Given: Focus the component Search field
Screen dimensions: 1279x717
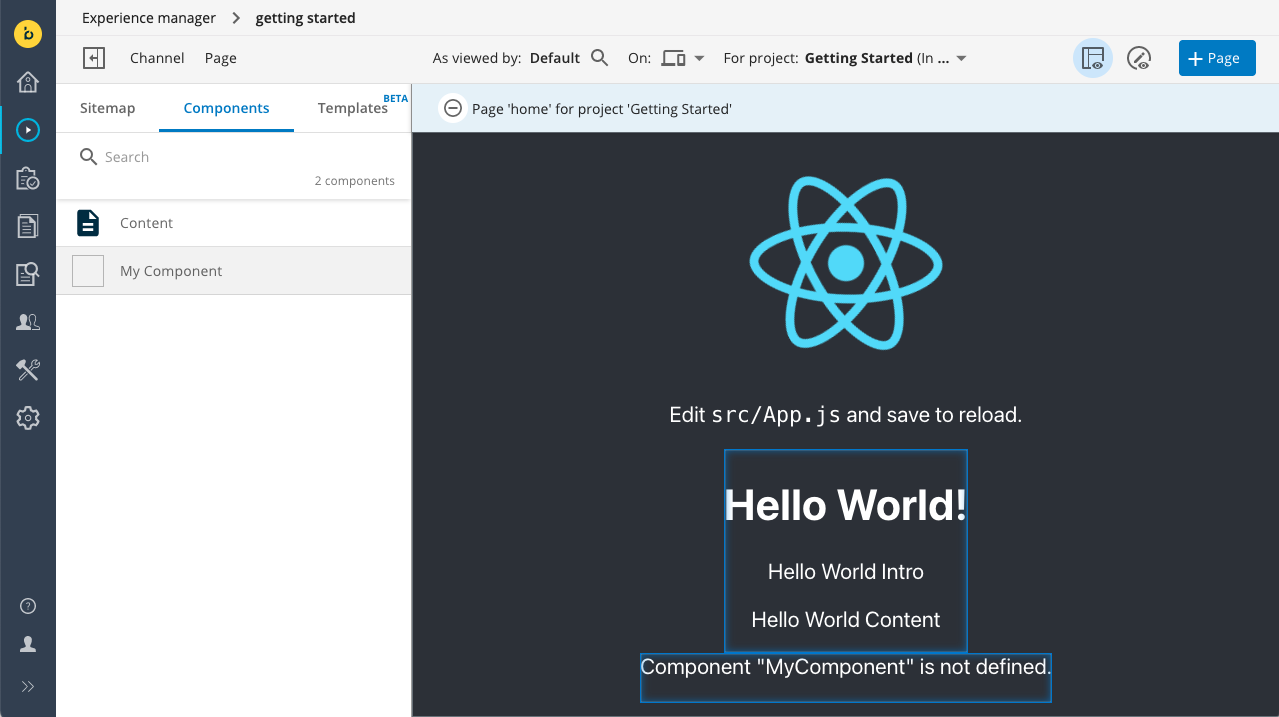Looking at the screenshot, I should pos(234,157).
